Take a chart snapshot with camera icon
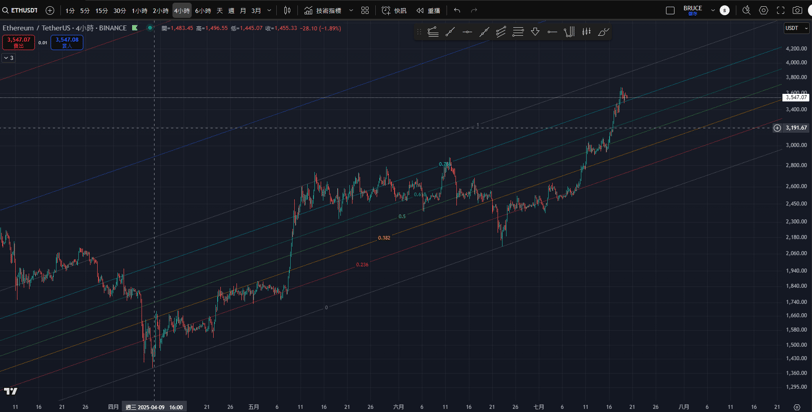Image resolution: width=812 pixels, height=412 pixels. [x=798, y=10]
